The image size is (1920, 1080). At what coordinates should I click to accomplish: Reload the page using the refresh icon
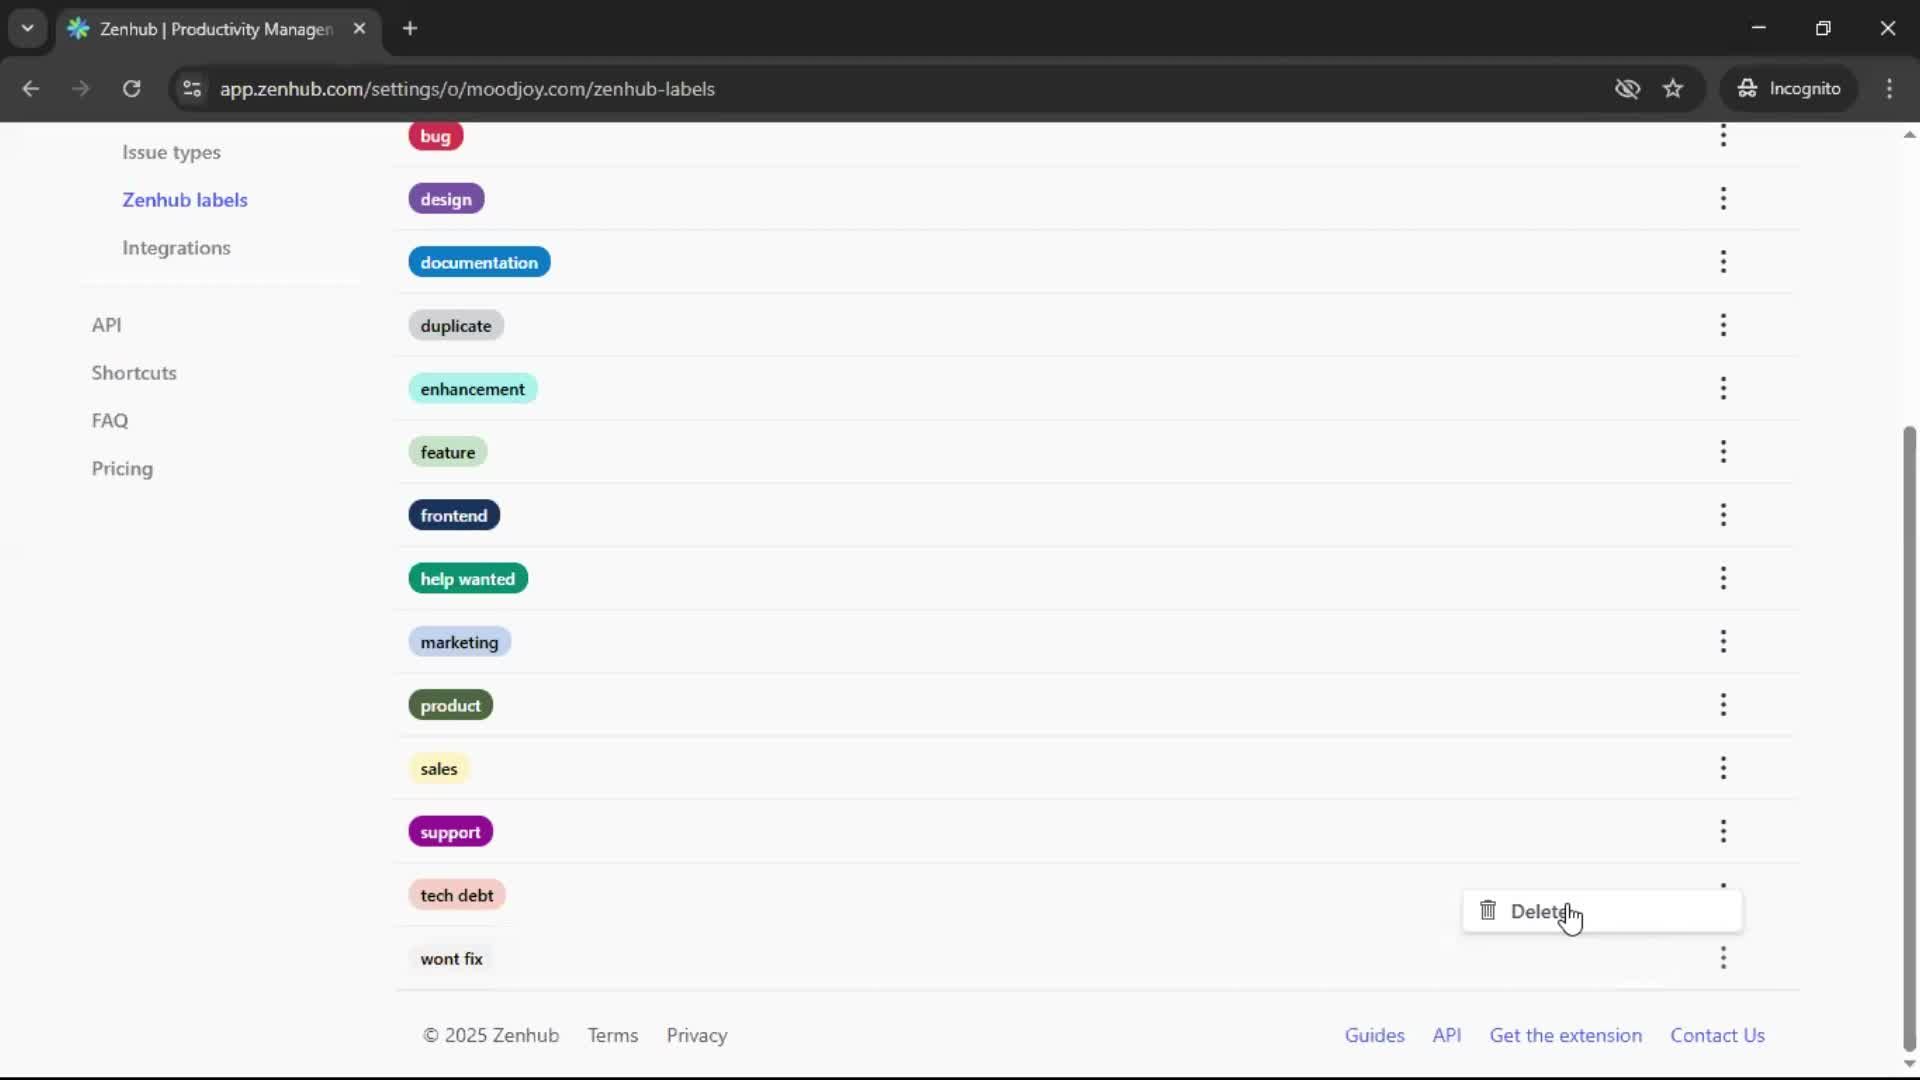131,88
